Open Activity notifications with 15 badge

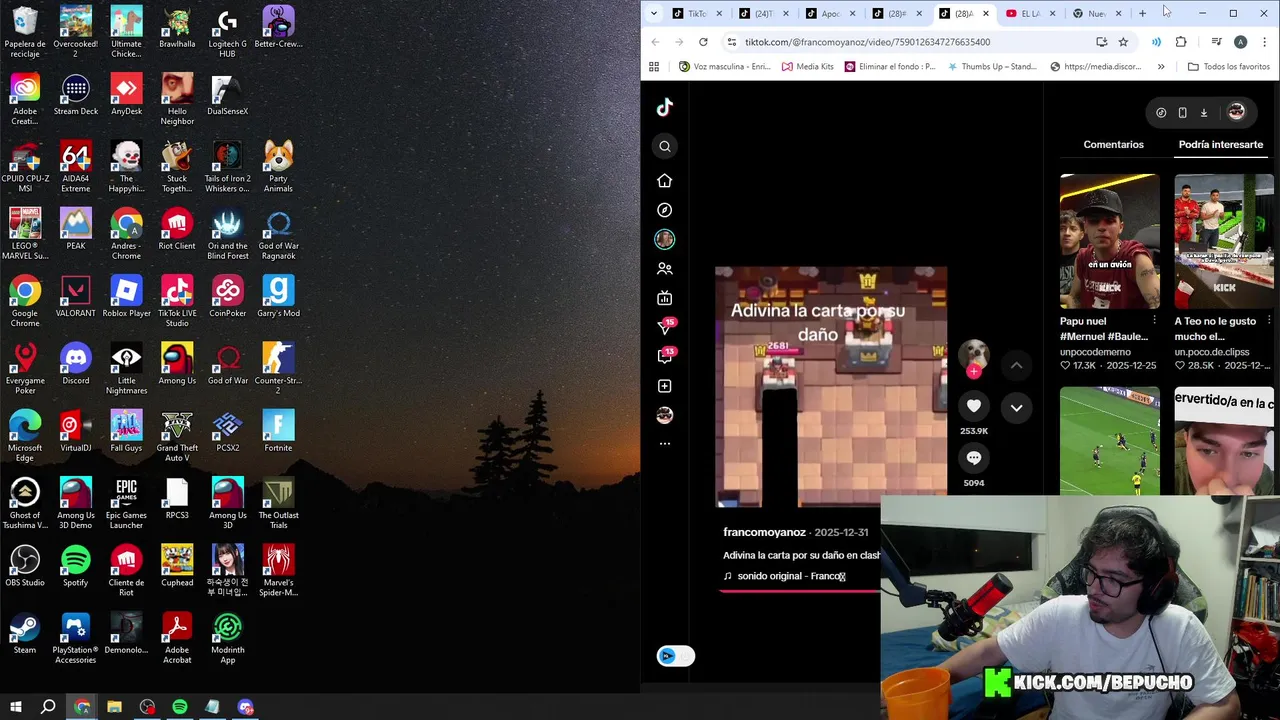[665, 327]
